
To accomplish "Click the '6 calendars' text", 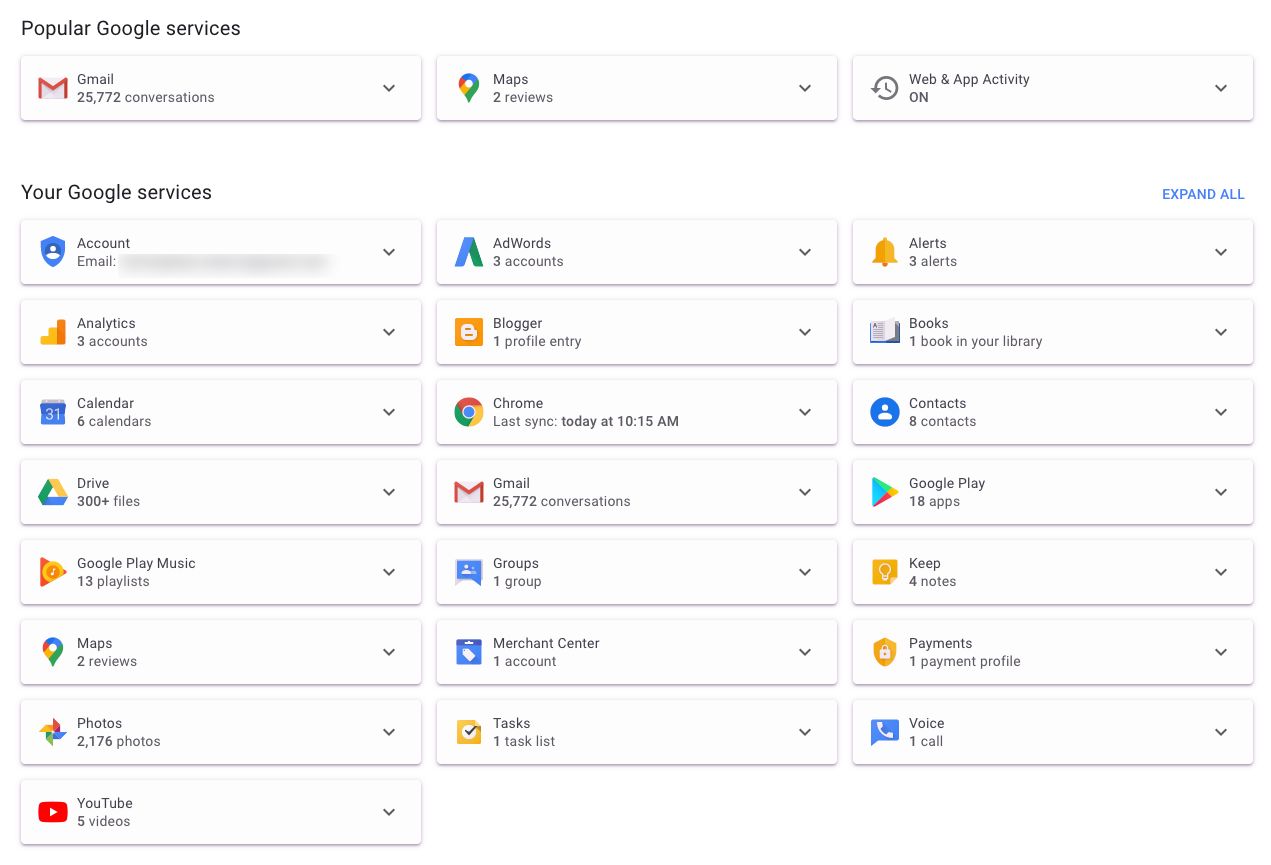I will pos(114,421).
